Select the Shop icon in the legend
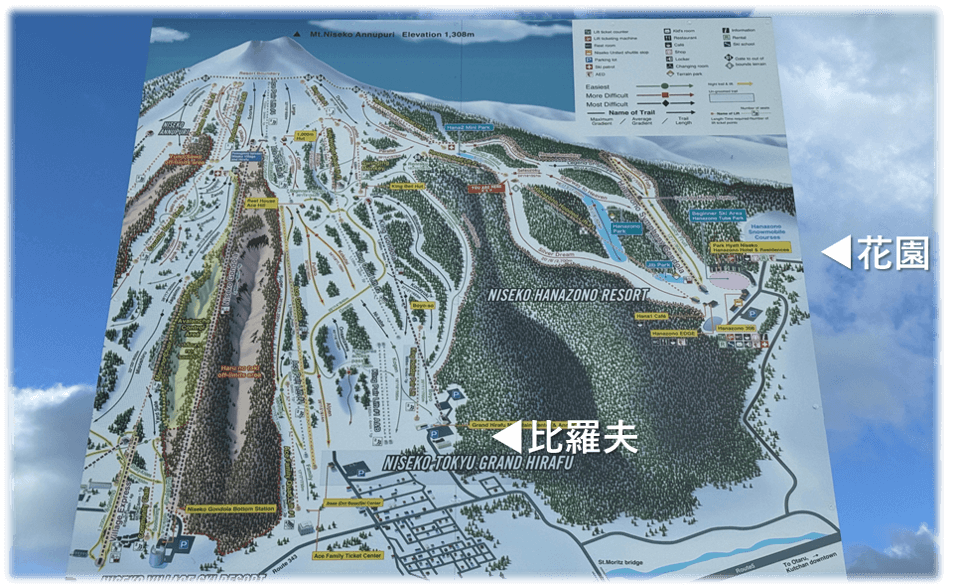 coord(671,51)
